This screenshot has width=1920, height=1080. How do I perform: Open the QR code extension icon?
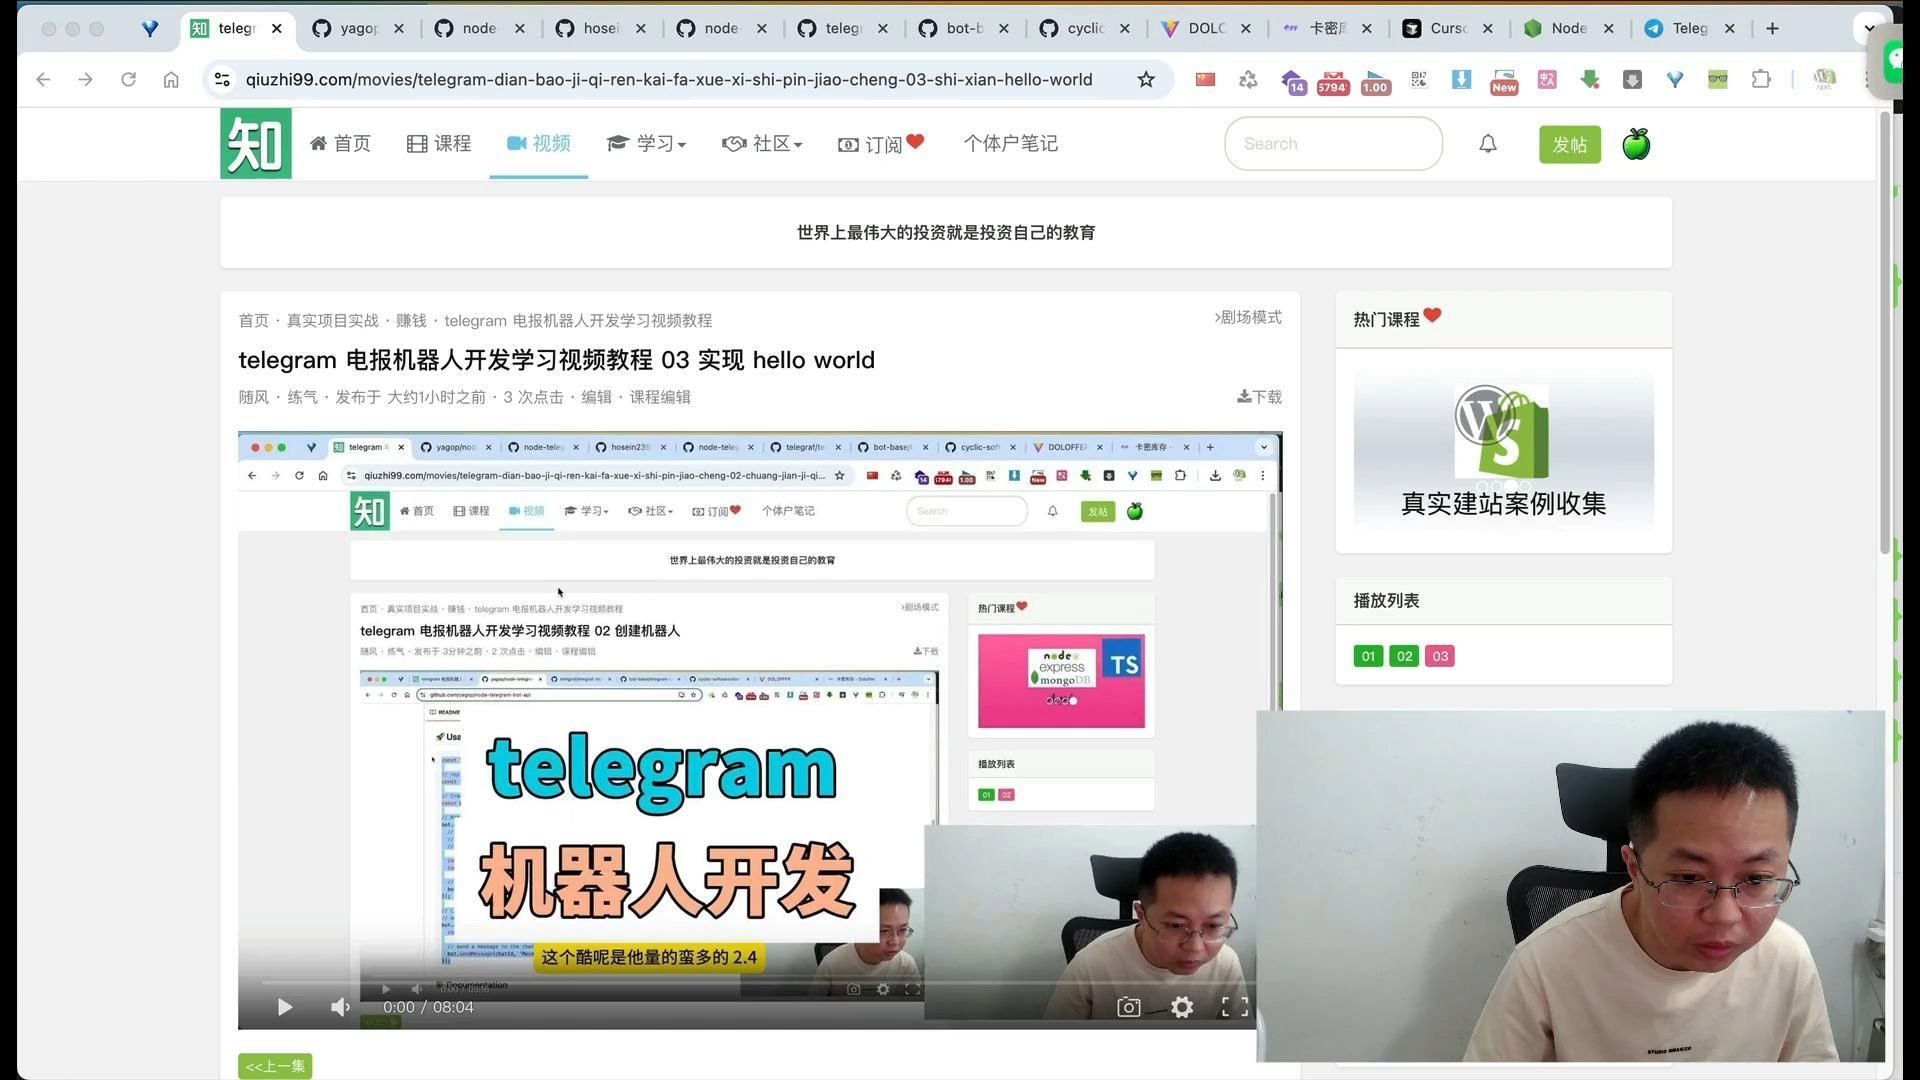point(1418,80)
